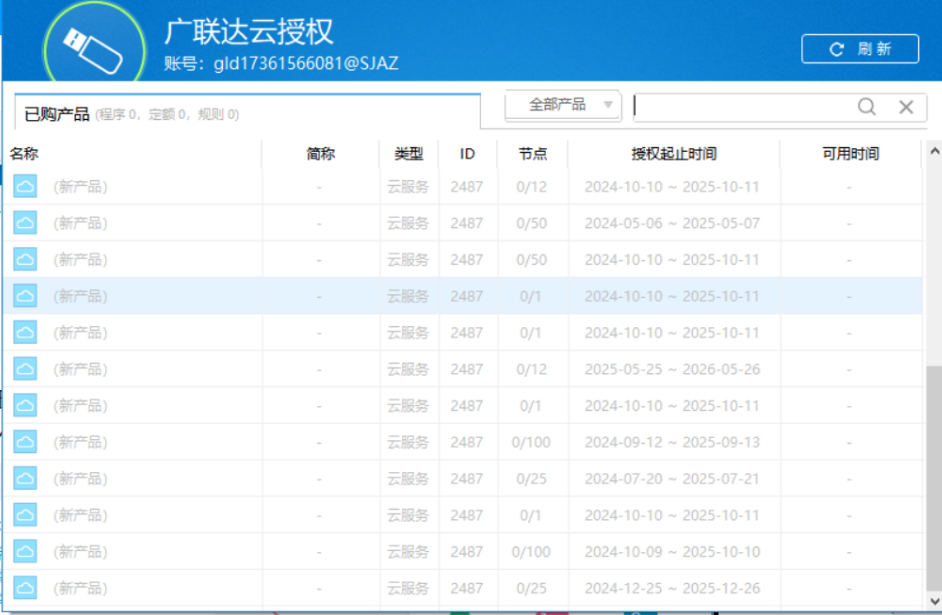
Task: Click (新产品) name in 2024-05-06 row
Action: click(80, 223)
